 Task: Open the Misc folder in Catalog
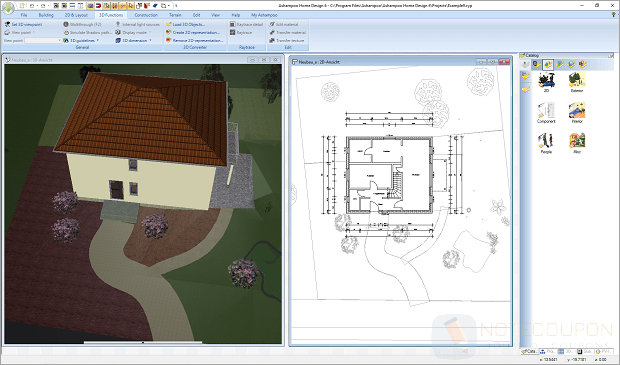(577, 143)
